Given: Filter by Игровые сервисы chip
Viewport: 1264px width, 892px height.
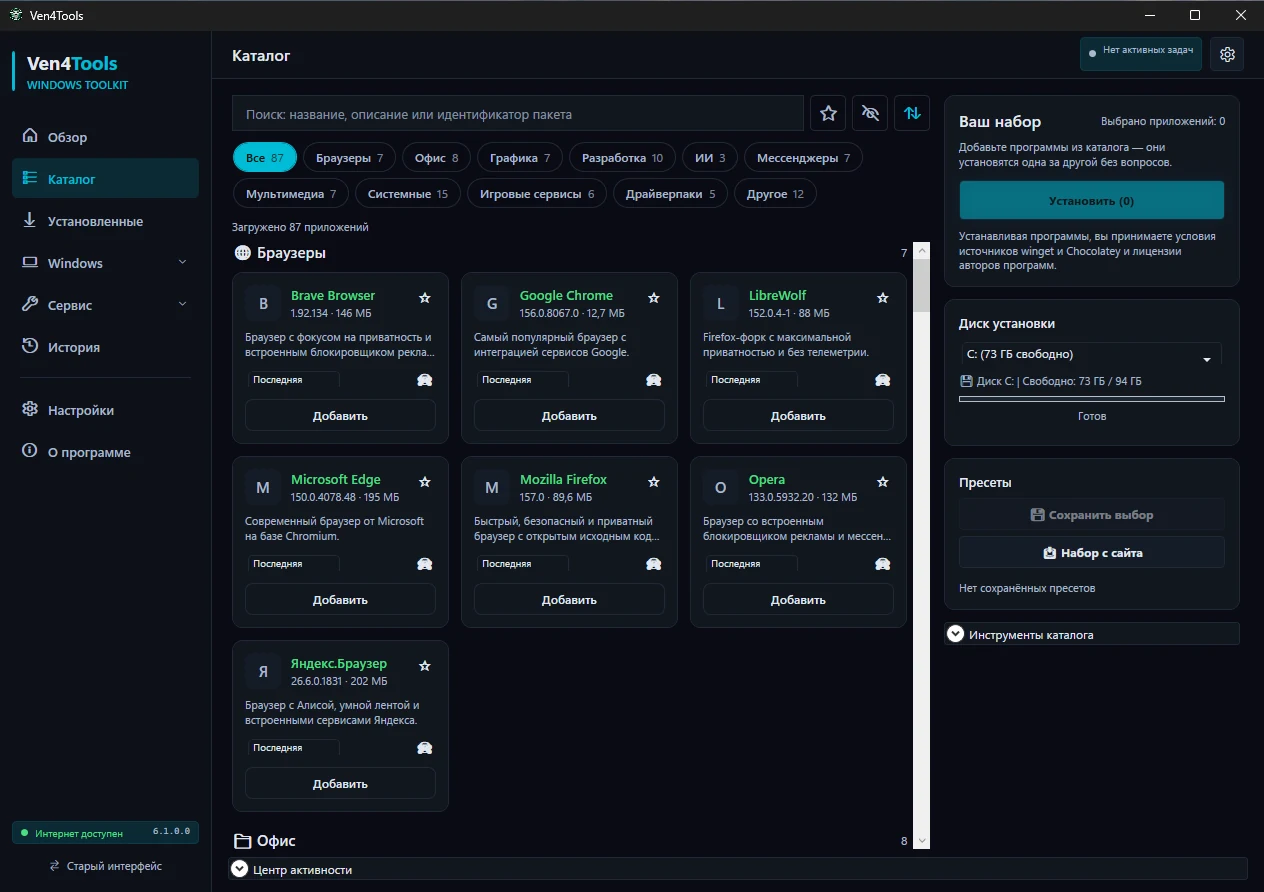Looking at the screenshot, I should (537, 194).
